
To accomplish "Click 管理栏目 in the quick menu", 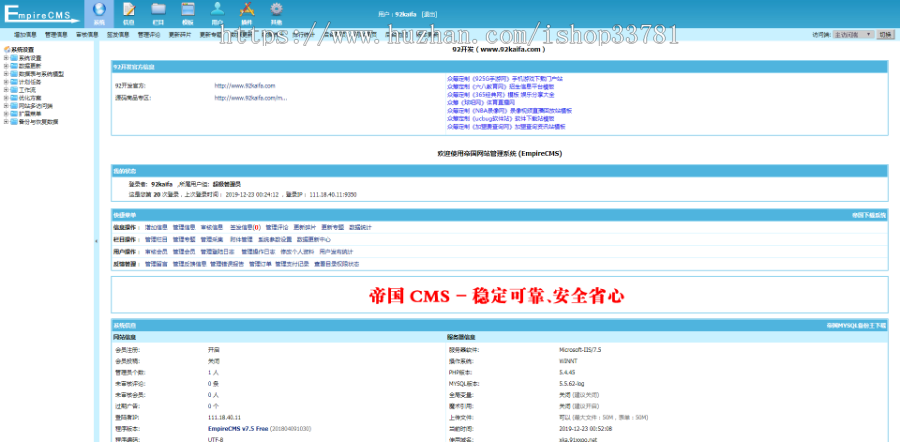I will [156, 239].
